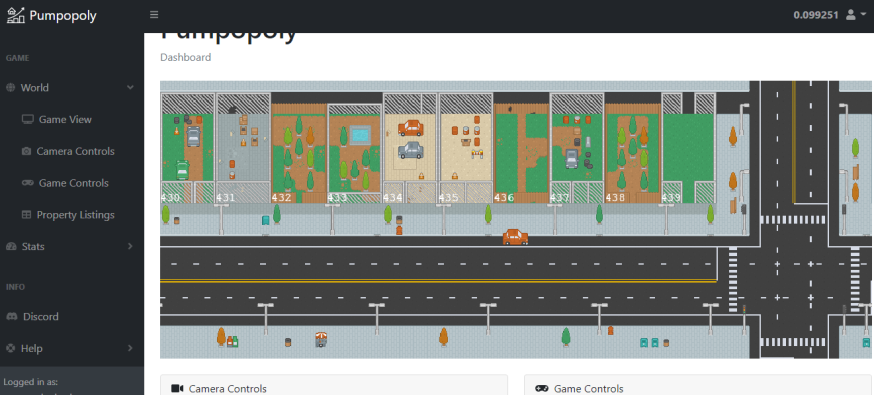Image resolution: width=874 pixels, height=395 pixels.
Task: Click the Pumpopoly logo icon
Action: 16,15
